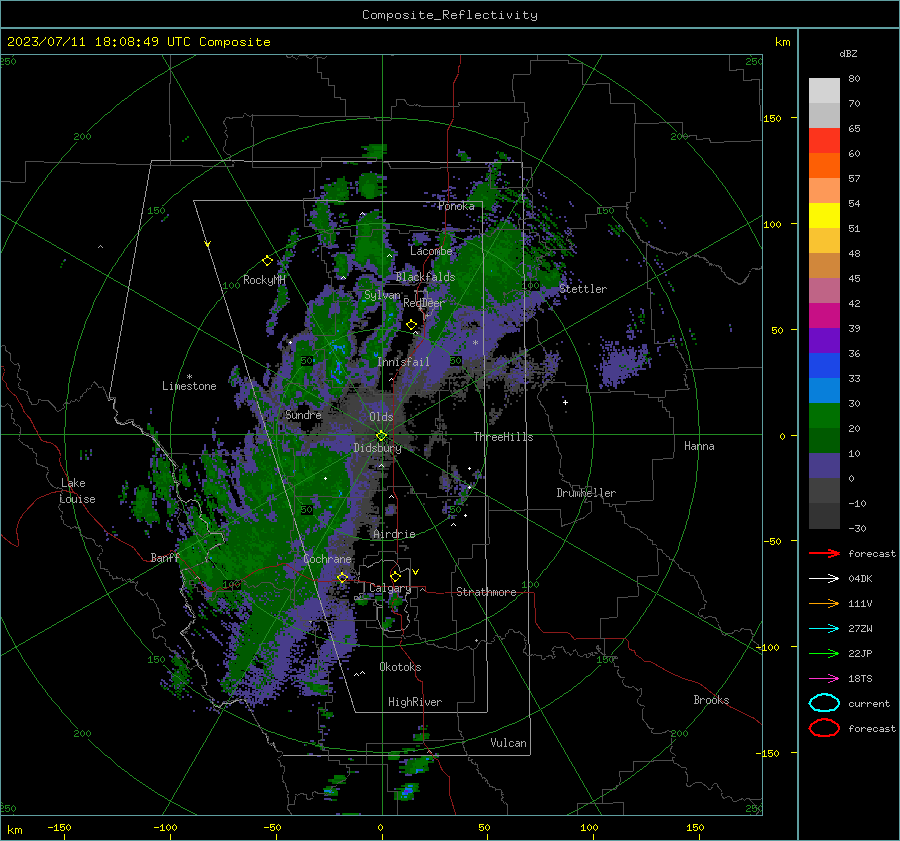The height and width of the screenshot is (841, 900).
Task: Click the Drumheller label on map
Action: pos(586,493)
